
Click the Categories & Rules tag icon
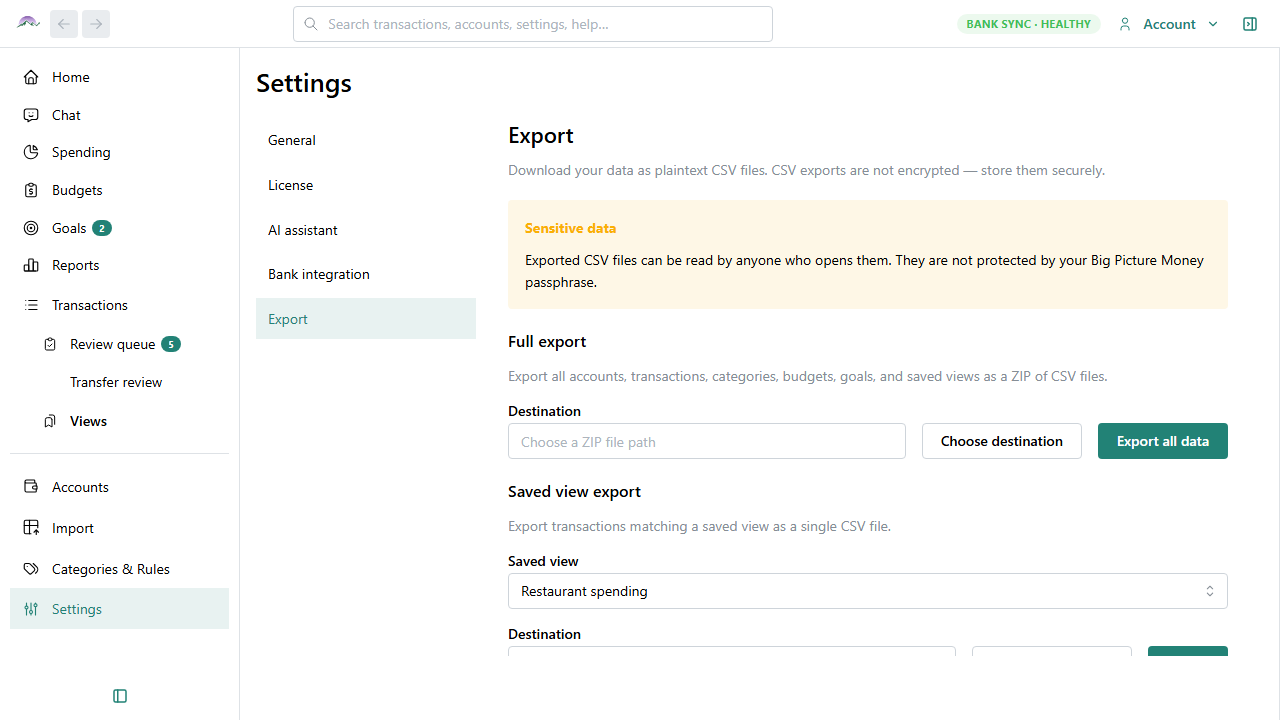pos(31,569)
